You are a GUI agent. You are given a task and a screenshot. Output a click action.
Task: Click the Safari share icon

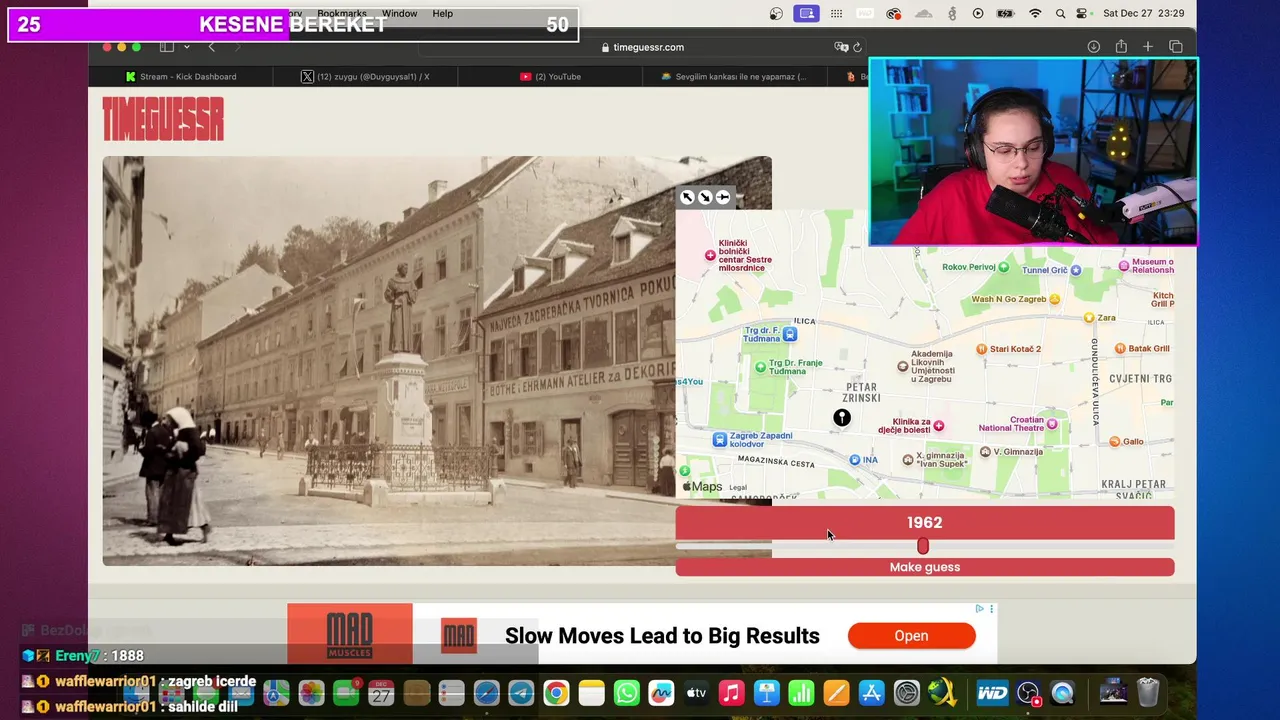pyautogui.click(x=1121, y=47)
